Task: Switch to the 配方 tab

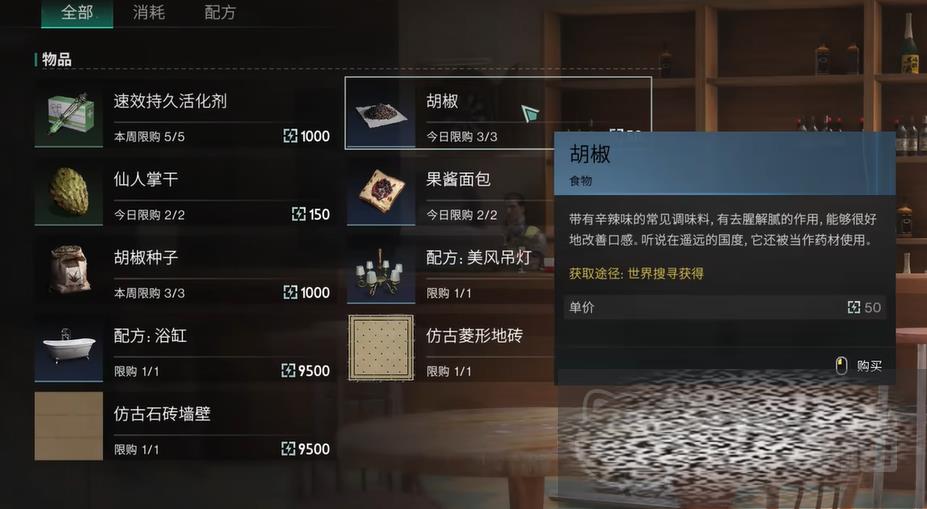Action: coord(220,12)
